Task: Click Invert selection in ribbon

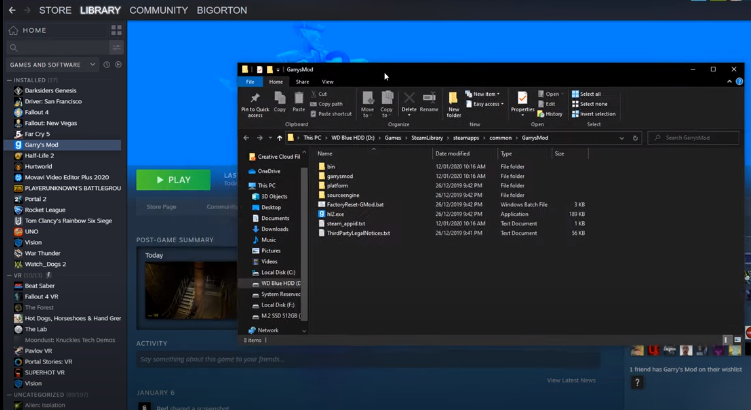Action: click(594, 114)
